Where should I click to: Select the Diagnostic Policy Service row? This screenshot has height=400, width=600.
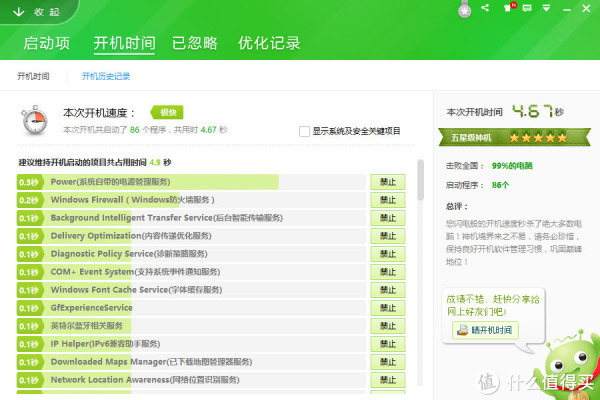click(x=191, y=254)
